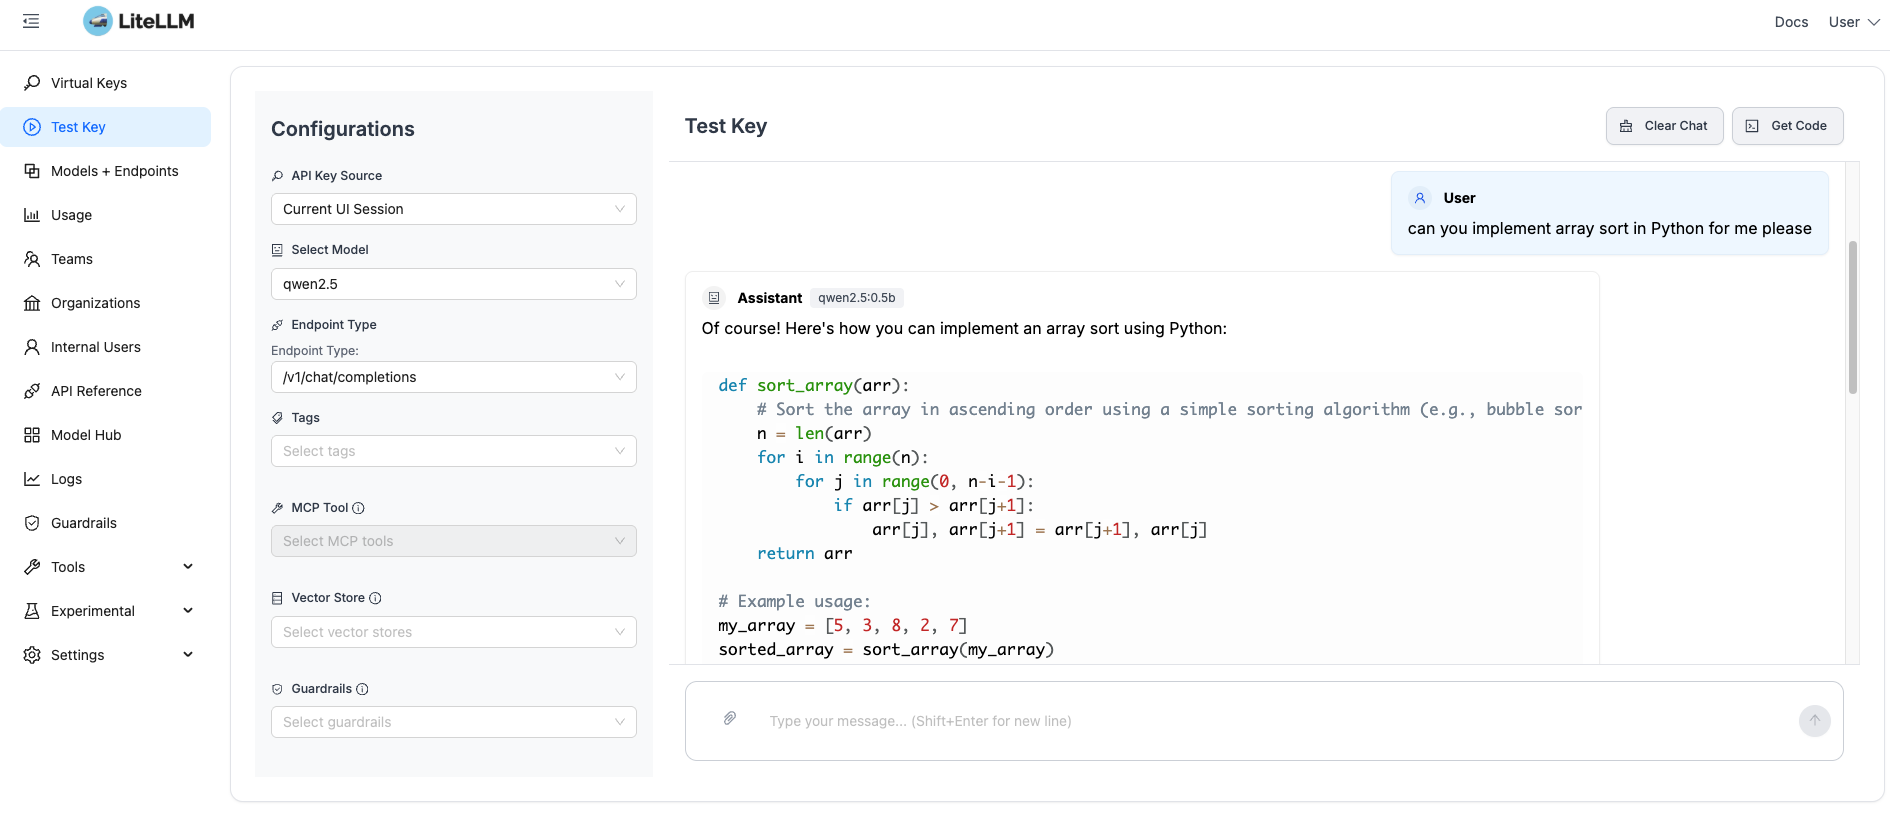Click the Guardrails shield icon in sidebar
Viewport: 1890px width, 840px height.
pyautogui.click(x=32, y=523)
